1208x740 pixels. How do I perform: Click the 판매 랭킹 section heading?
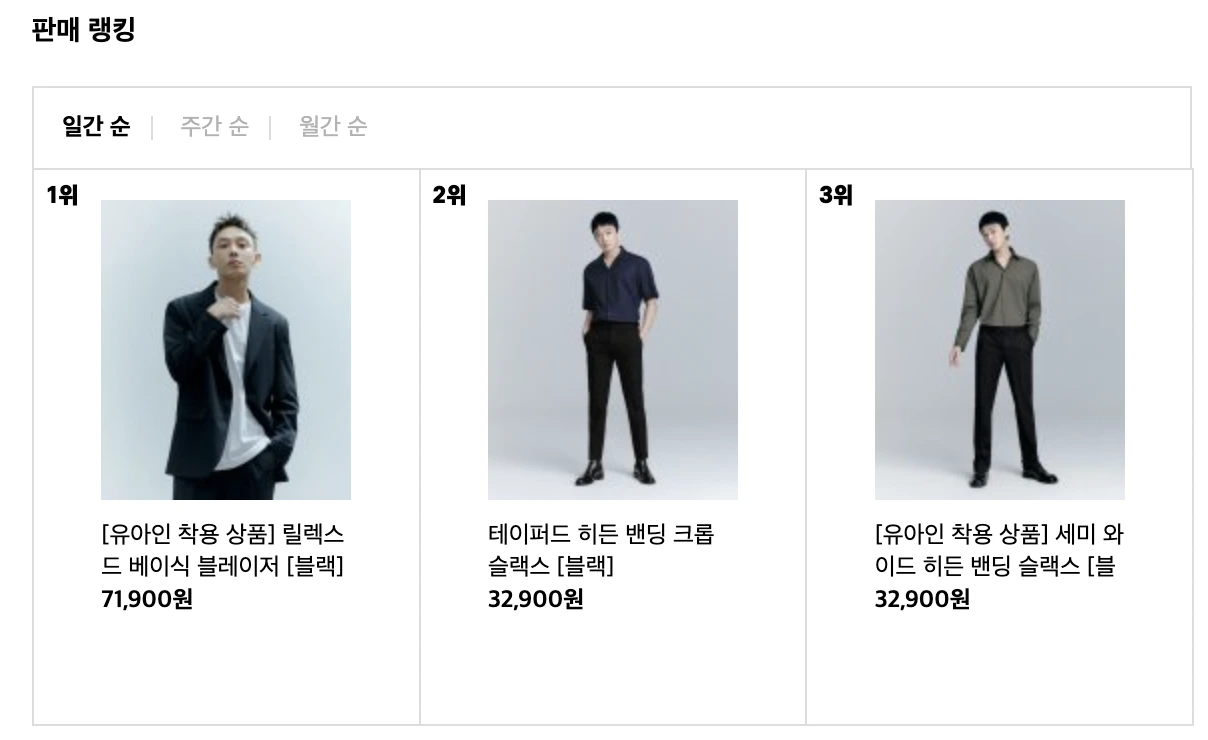[83, 30]
